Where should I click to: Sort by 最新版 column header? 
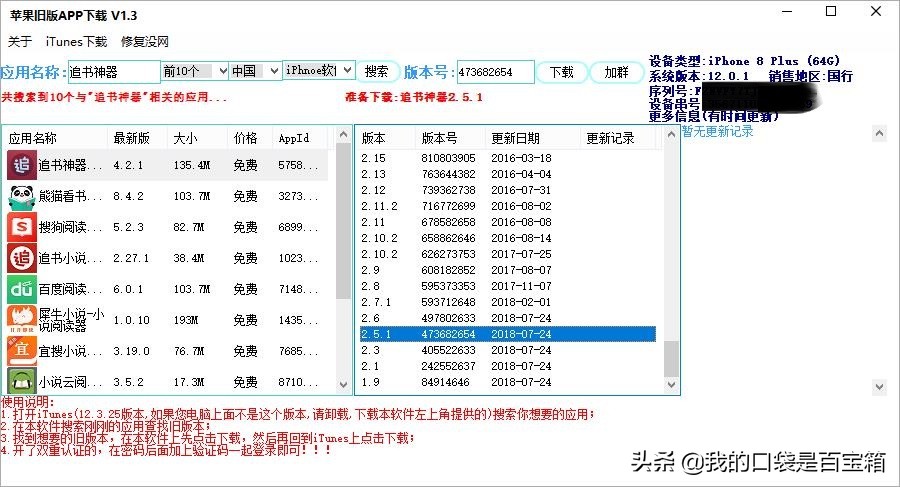pyautogui.click(x=137, y=138)
